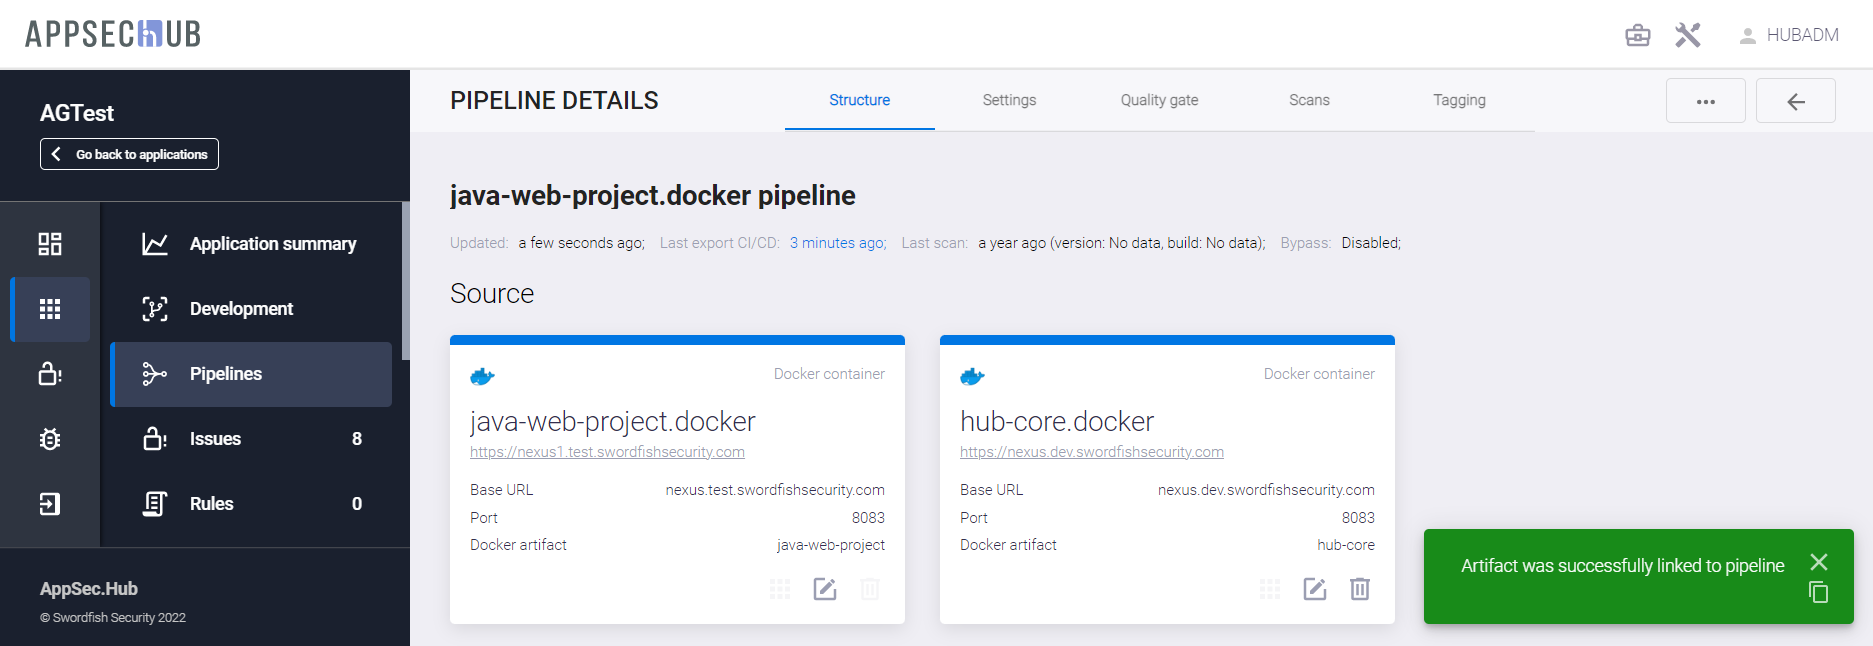This screenshot has width=1873, height=646.
Task: Open the HUBADM user menu
Action: coord(1789,36)
